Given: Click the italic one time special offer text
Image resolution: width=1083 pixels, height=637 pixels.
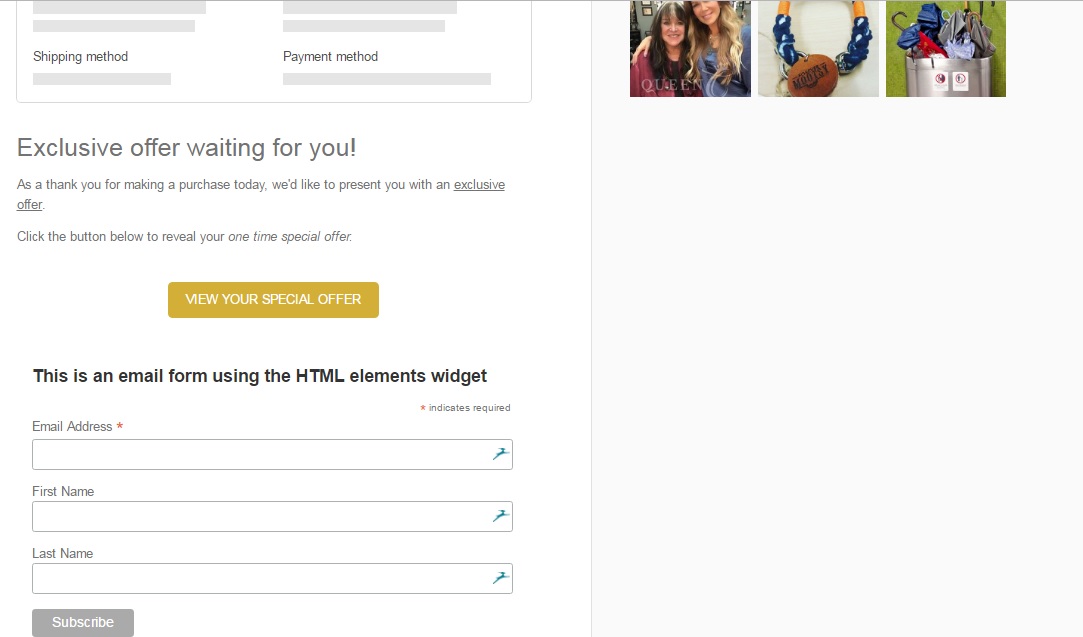Looking at the screenshot, I should point(288,236).
